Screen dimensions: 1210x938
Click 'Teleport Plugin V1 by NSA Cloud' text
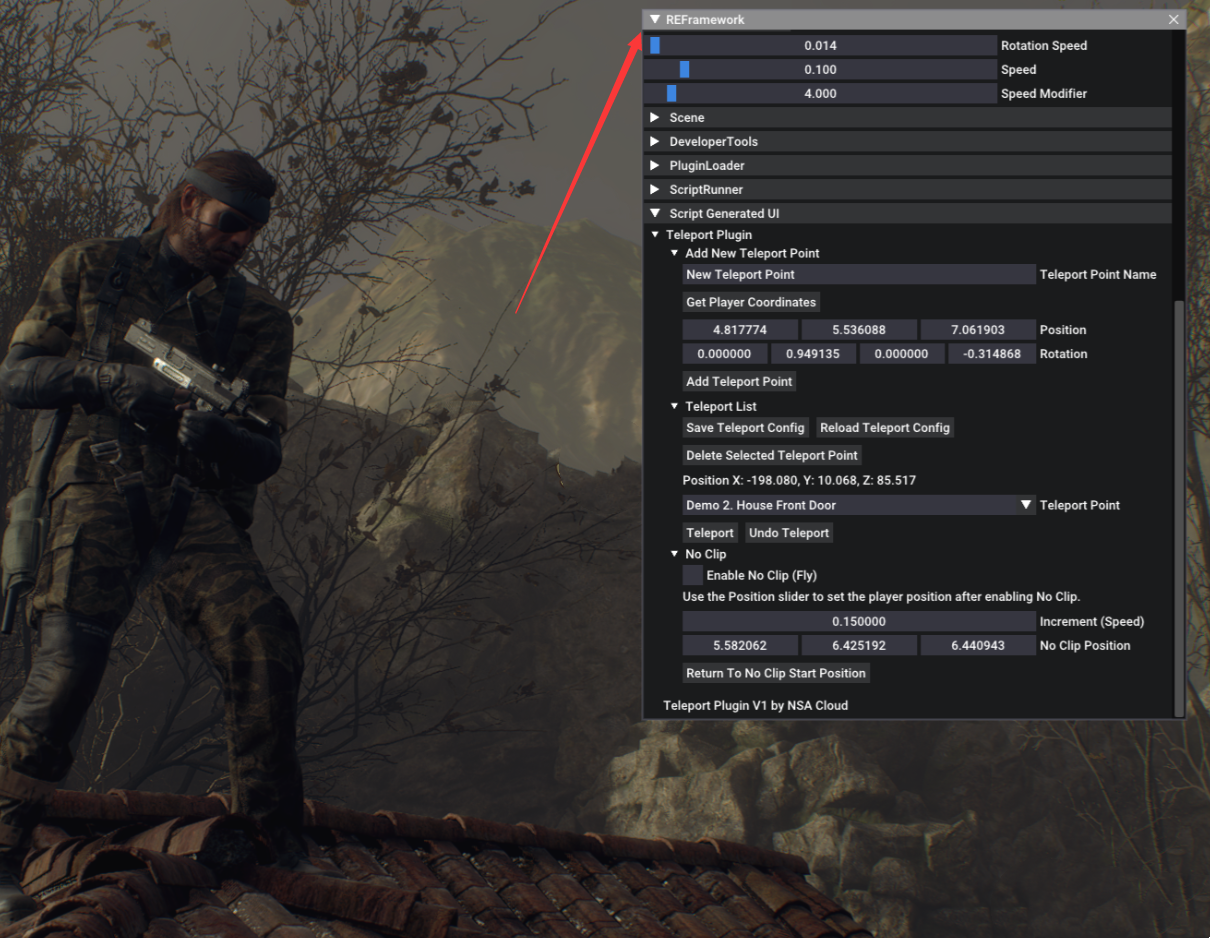click(756, 706)
